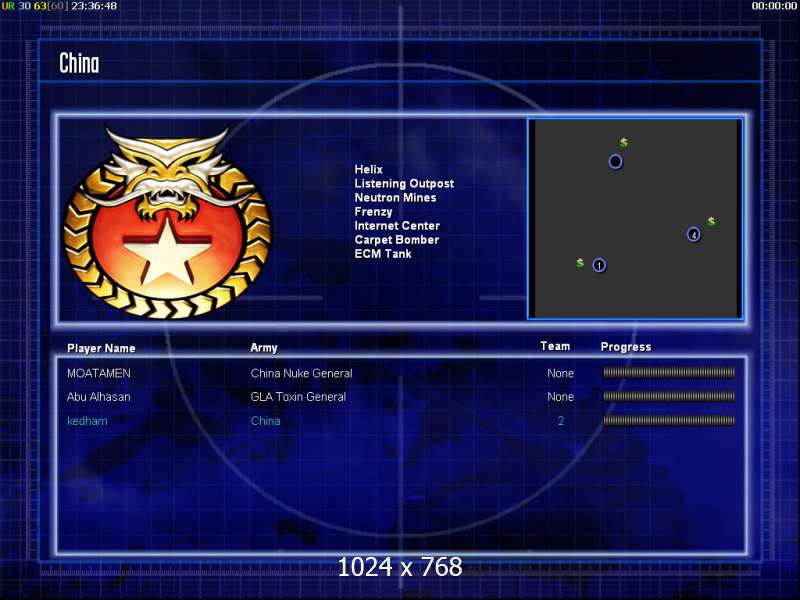
Task: Click the "ECM Tank" entry
Action: tap(383, 254)
